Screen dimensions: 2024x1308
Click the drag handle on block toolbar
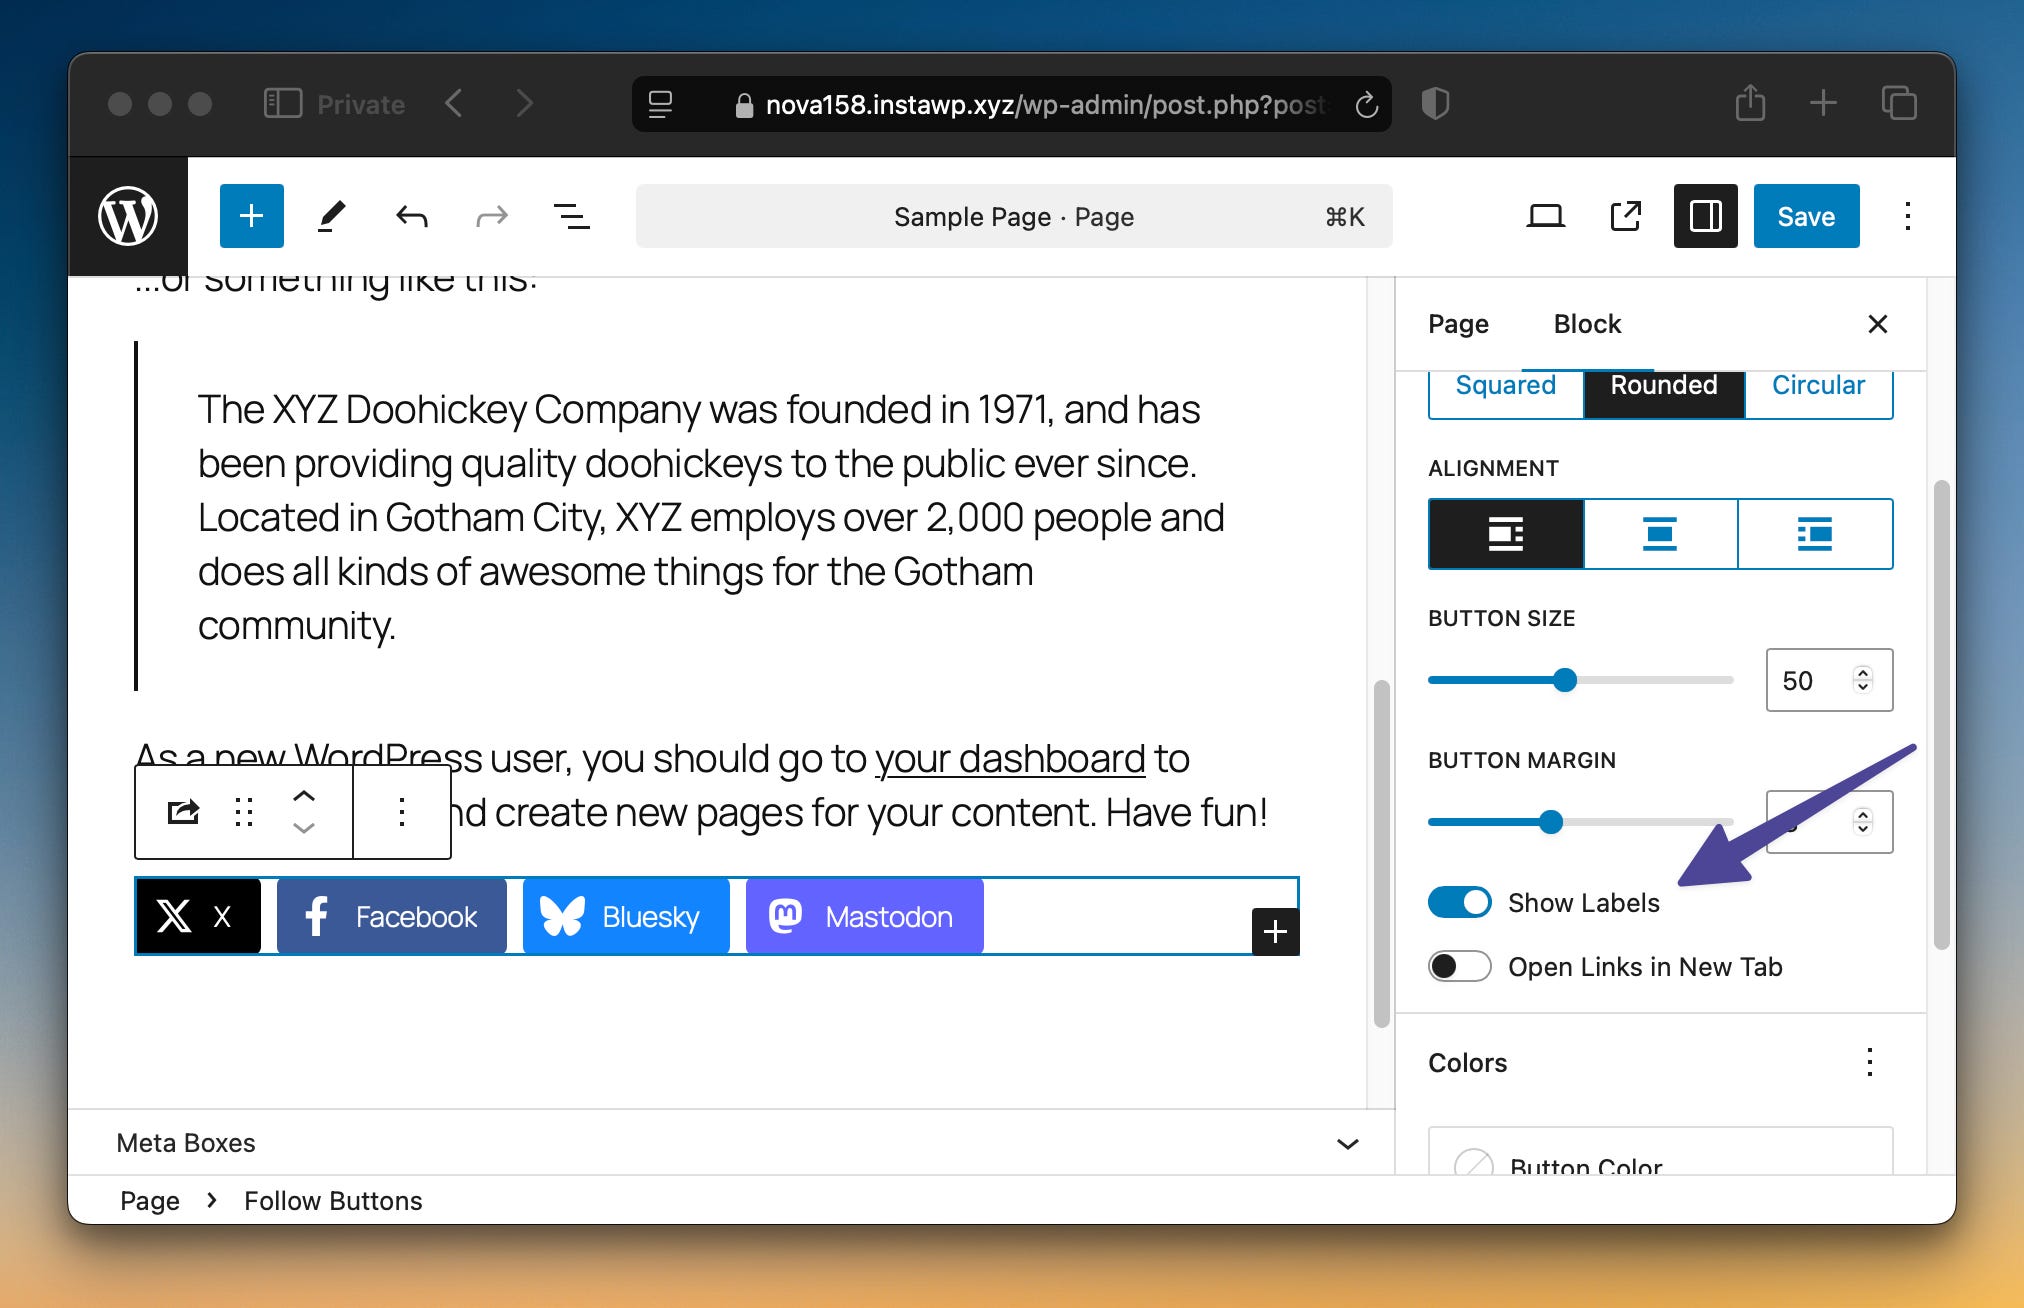pyautogui.click(x=243, y=812)
